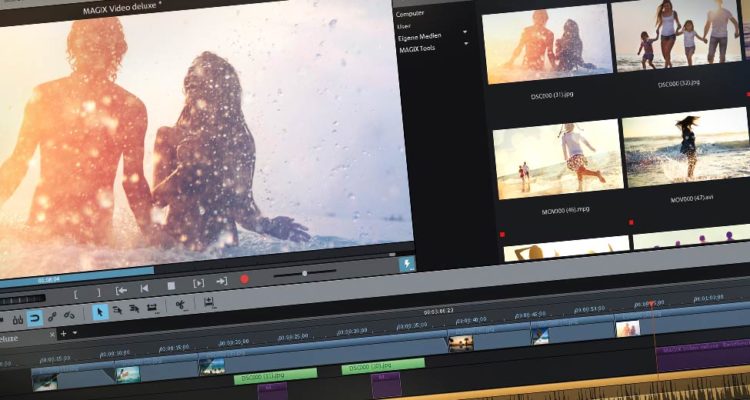
Task: Go to beginning of the movie
Action: (144, 288)
